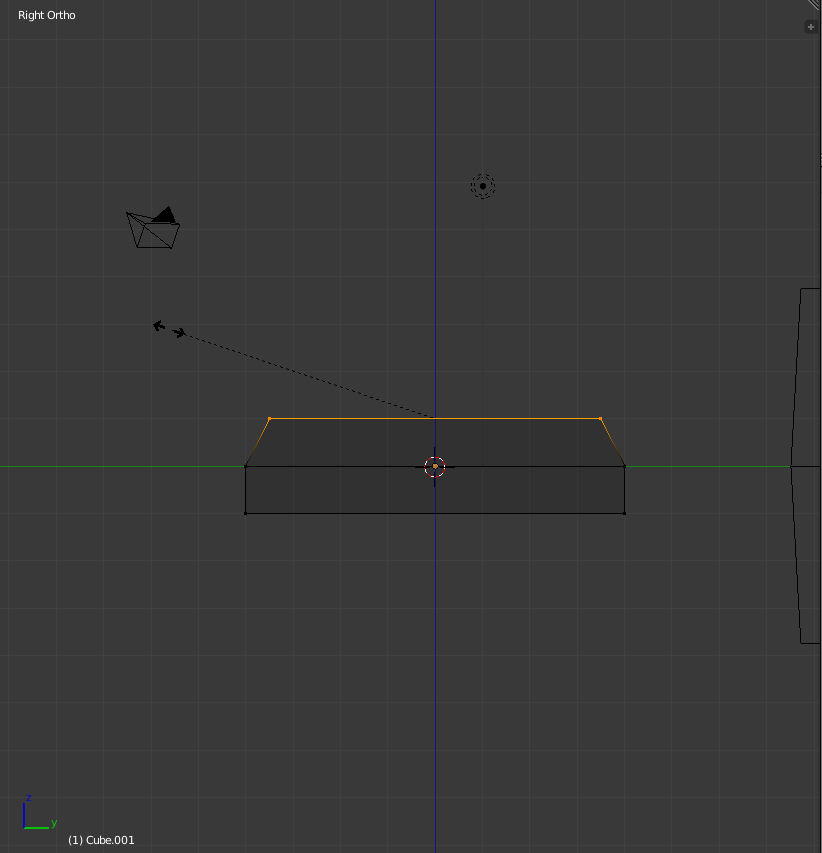The image size is (822, 853).
Task: Click the orange selected top edge of the mesh
Action: tap(435, 418)
